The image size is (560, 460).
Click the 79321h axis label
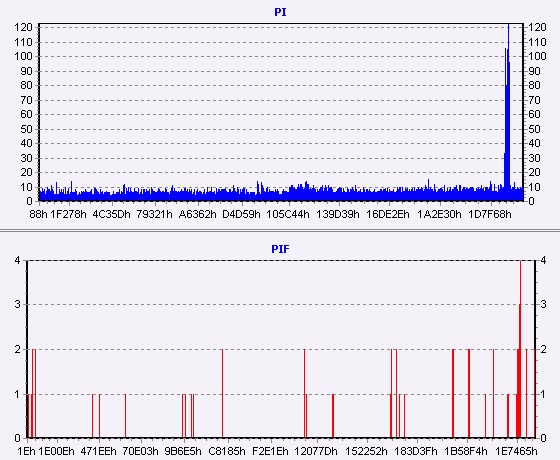(x=154, y=214)
